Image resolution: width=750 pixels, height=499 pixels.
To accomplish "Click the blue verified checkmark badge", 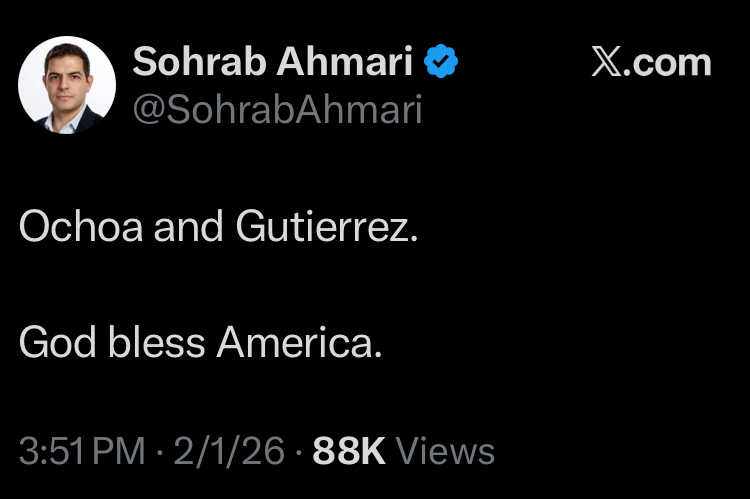I will pos(441,62).
